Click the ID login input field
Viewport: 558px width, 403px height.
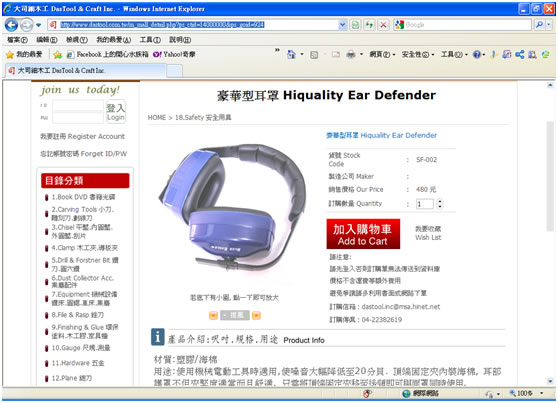point(78,105)
